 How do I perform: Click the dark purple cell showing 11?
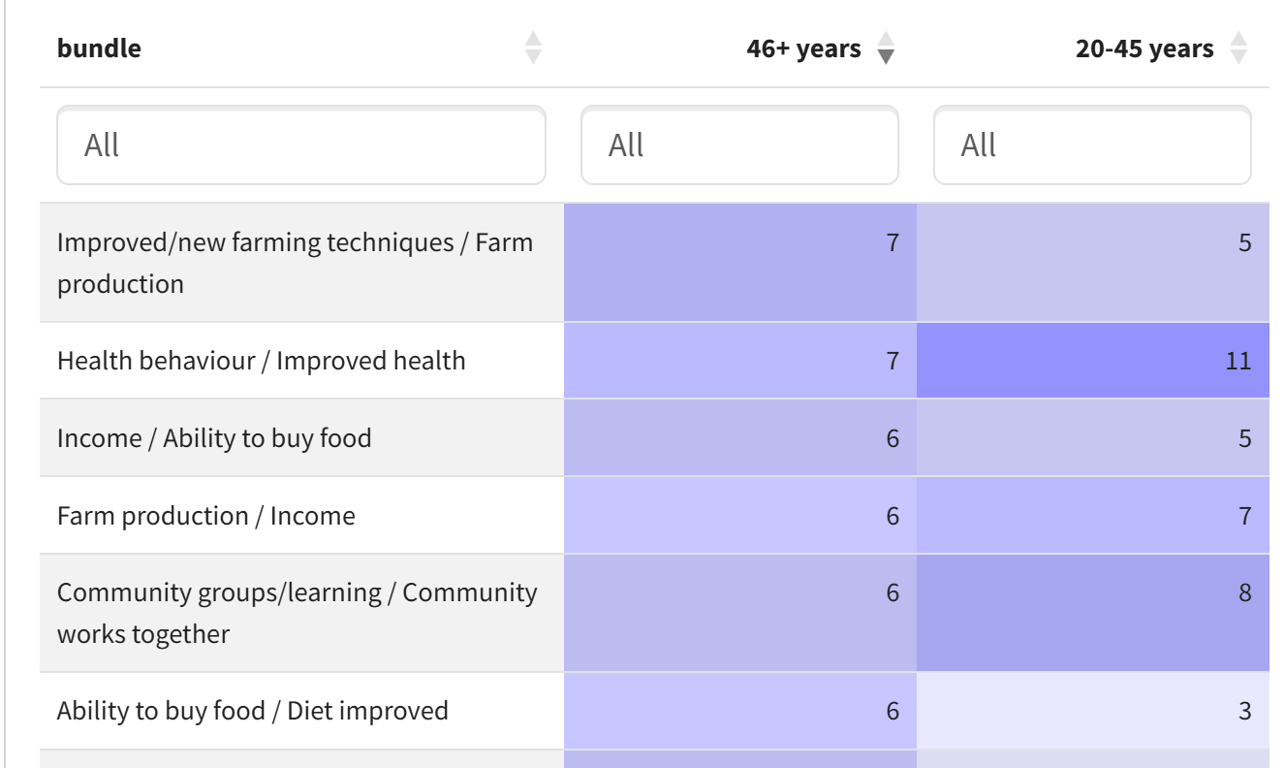pyautogui.click(x=1093, y=361)
